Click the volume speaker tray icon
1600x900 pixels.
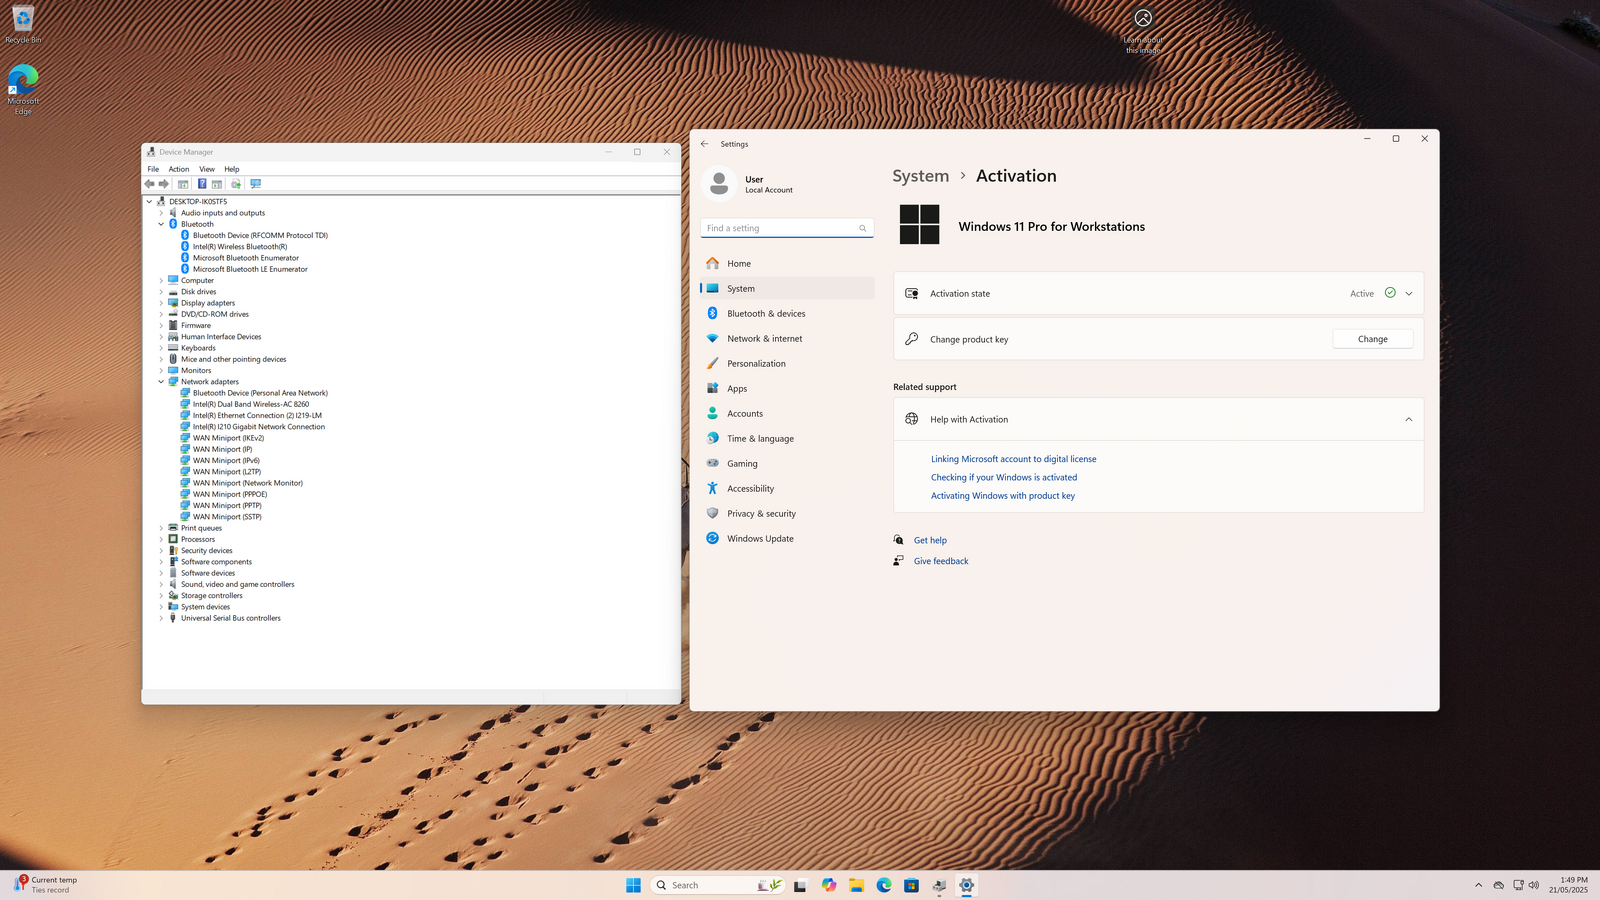point(1534,885)
